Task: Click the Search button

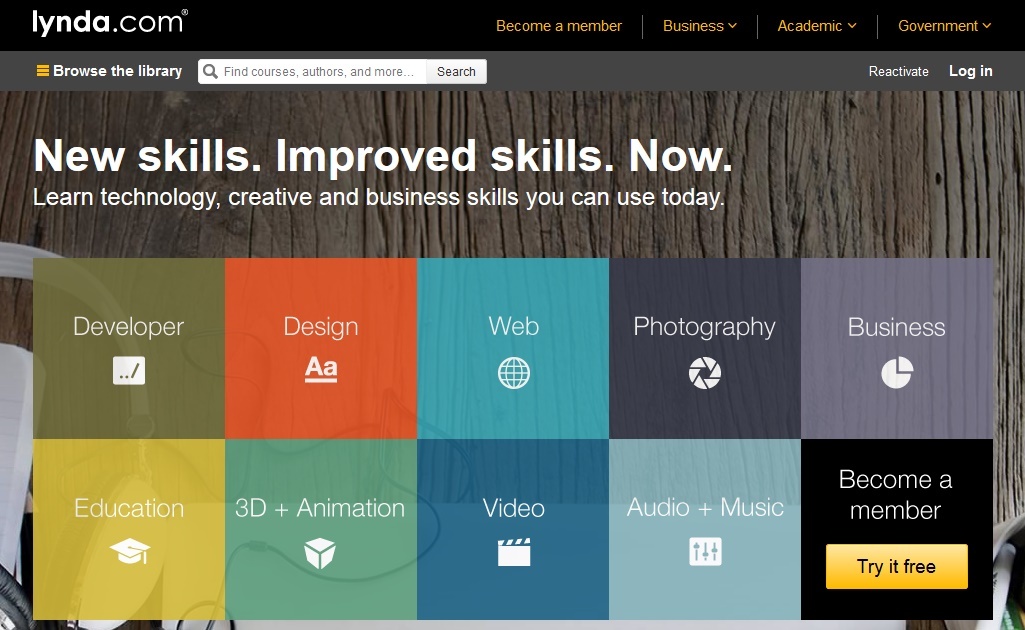Action: [456, 71]
